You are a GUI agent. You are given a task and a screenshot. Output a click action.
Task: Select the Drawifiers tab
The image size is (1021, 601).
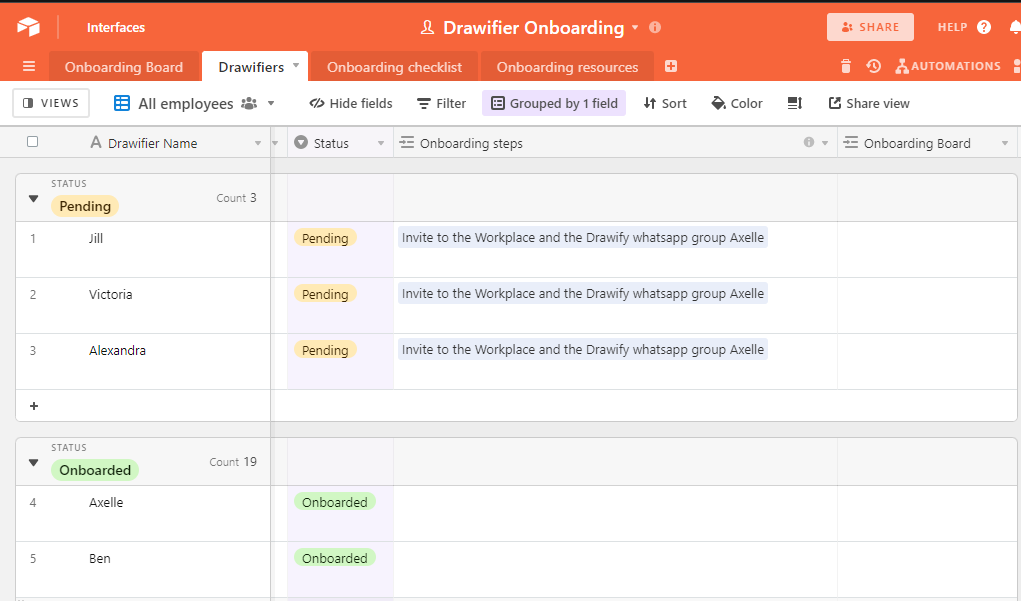pyautogui.click(x=251, y=67)
